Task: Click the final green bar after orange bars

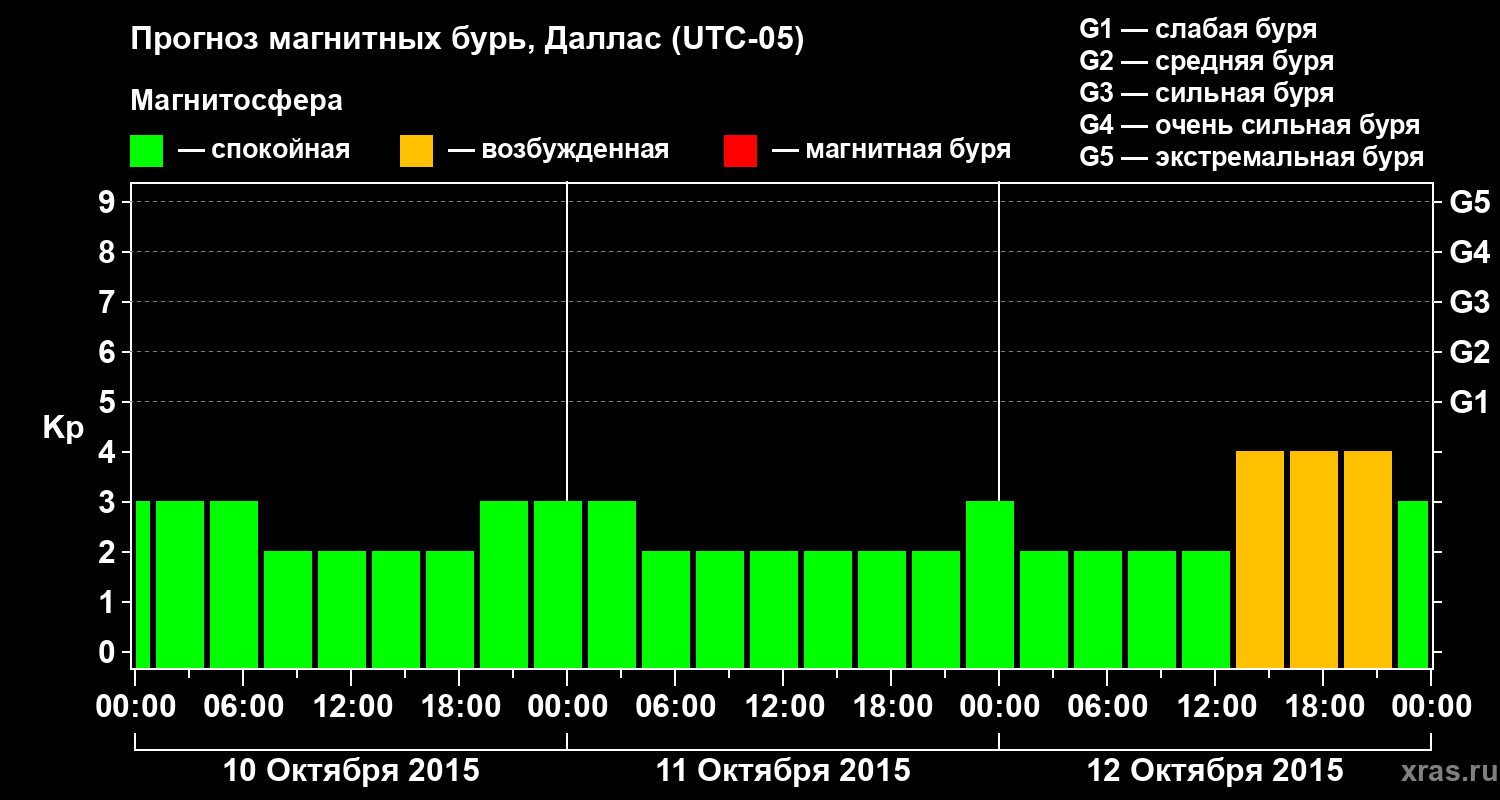Action: (x=1413, y=584)
